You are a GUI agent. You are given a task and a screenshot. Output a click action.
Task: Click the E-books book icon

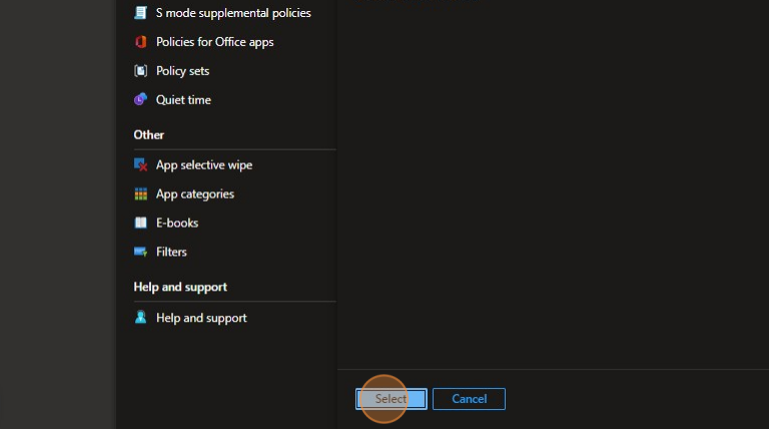tap(140, 223)
